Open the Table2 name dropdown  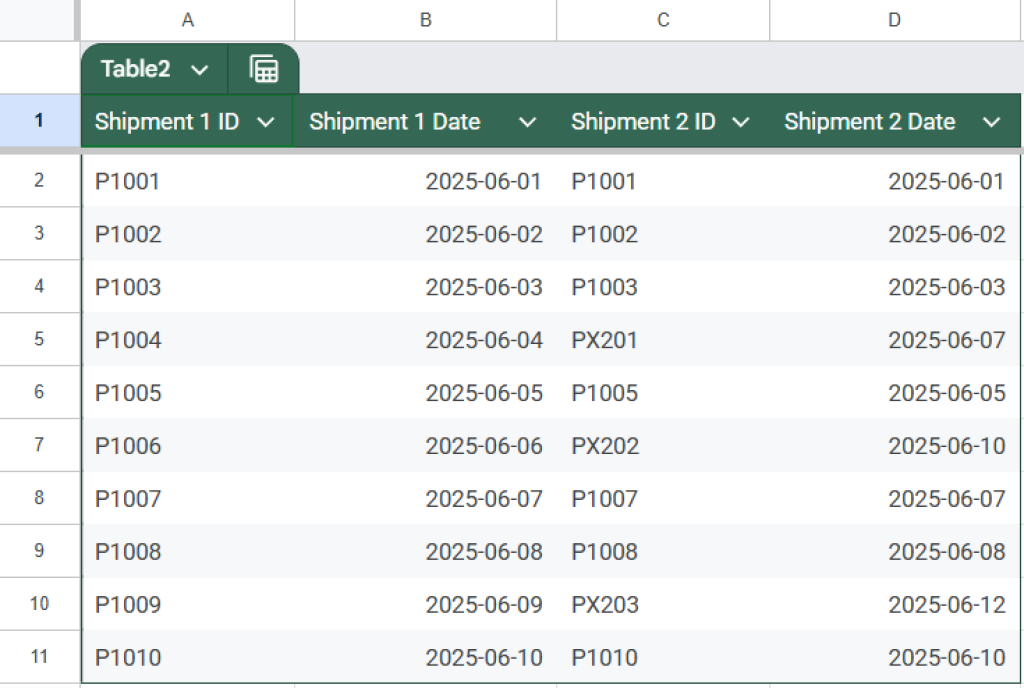[199, 69]
